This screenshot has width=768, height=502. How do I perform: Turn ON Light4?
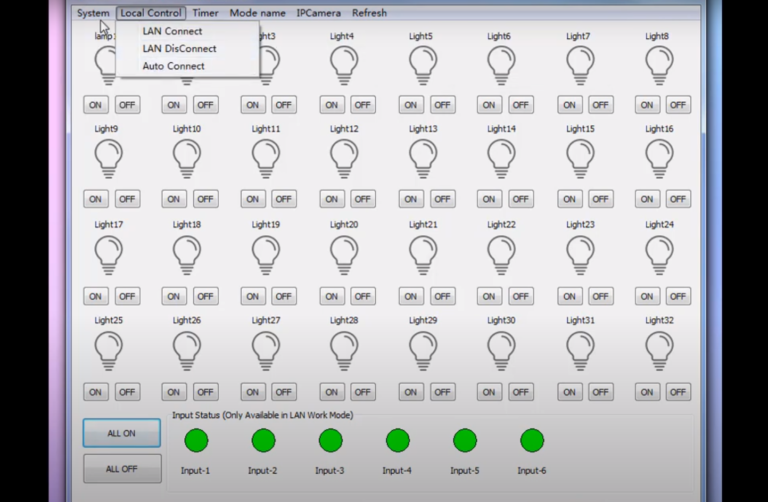point(331,105)
